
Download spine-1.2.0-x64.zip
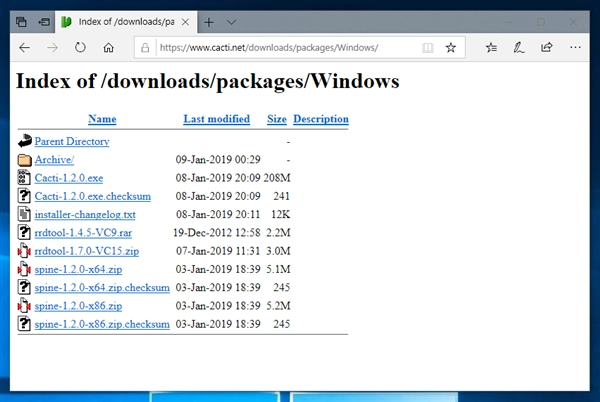(x=78, y=269)
